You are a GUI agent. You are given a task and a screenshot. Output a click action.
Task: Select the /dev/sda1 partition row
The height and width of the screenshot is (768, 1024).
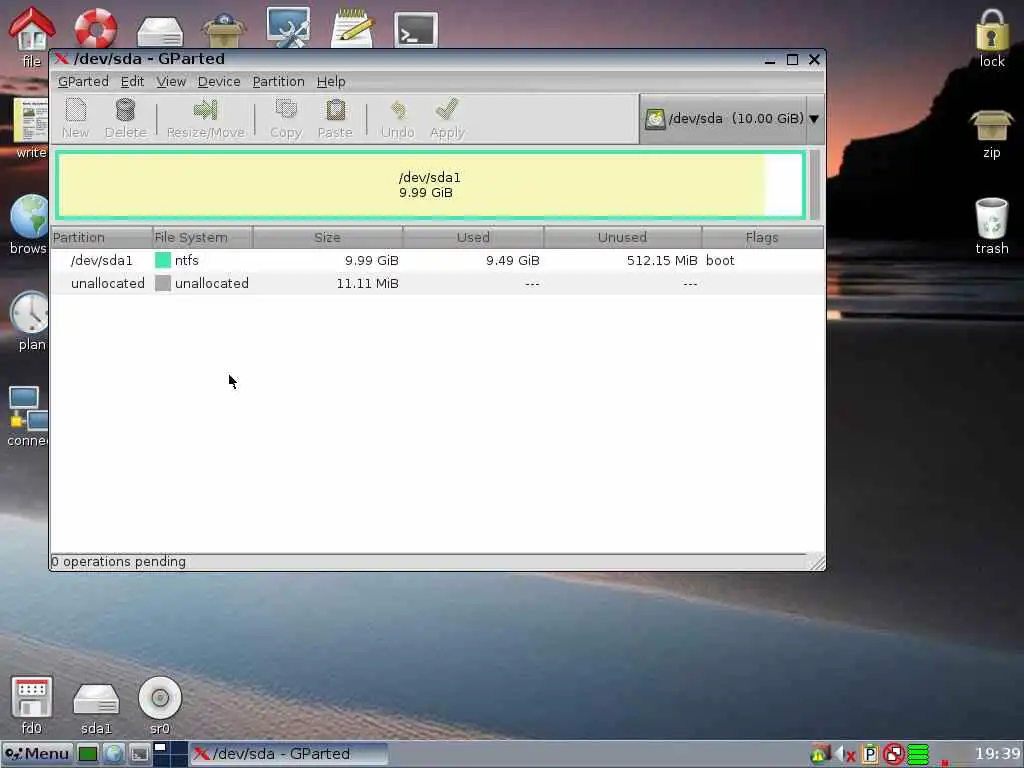(437, 261)
